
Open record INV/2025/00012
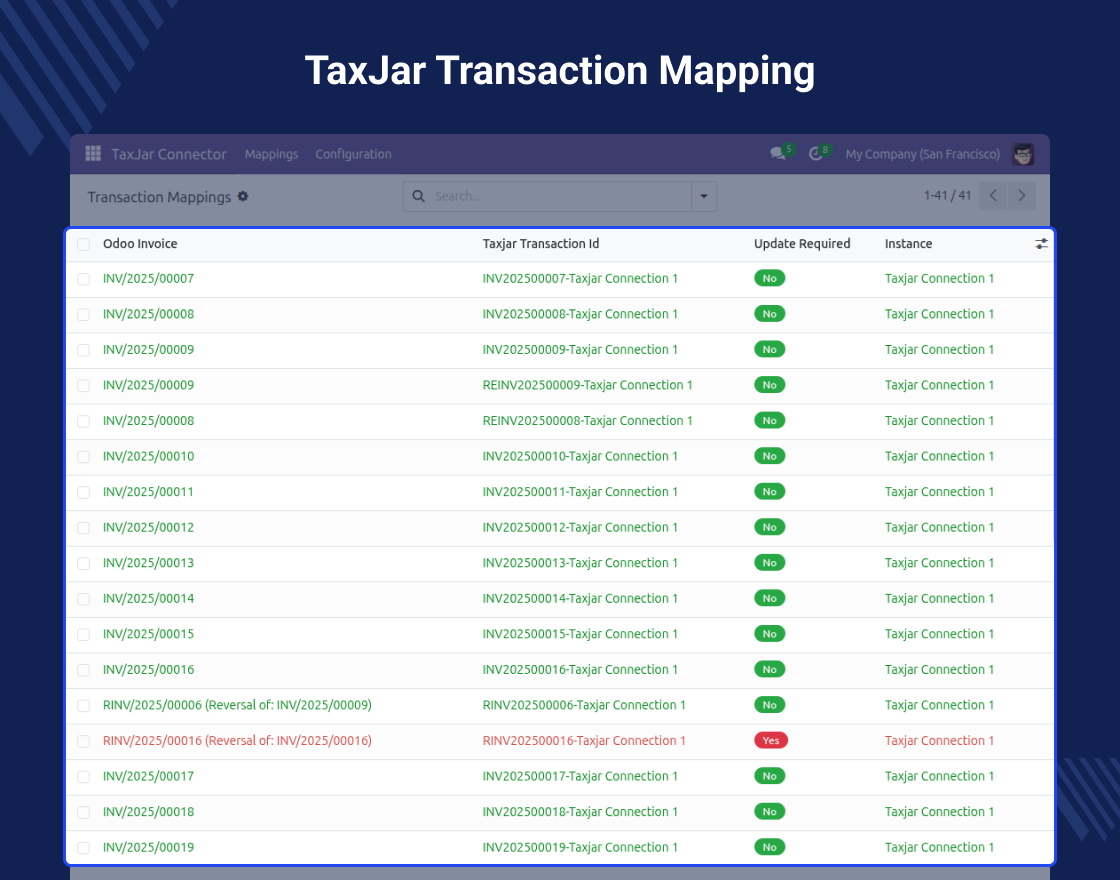(x=149, y=527)
